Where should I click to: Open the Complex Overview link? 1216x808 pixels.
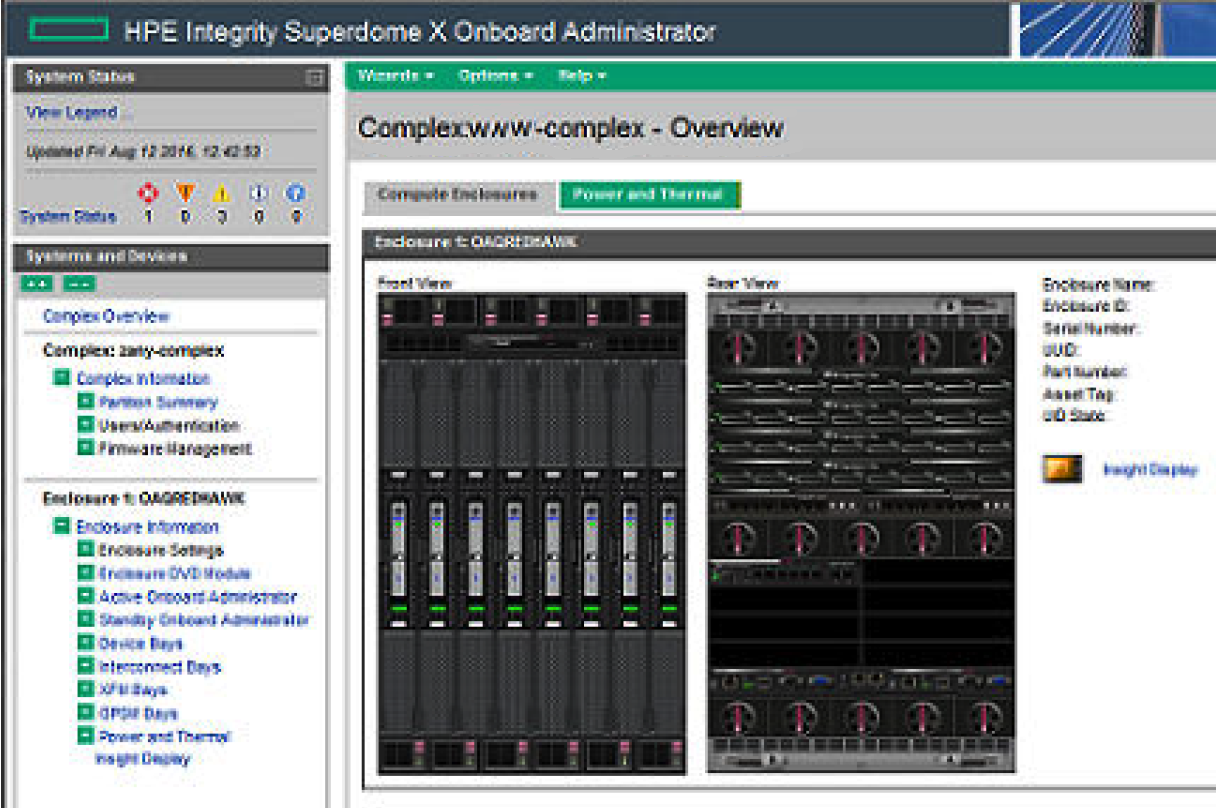(106, 316)
